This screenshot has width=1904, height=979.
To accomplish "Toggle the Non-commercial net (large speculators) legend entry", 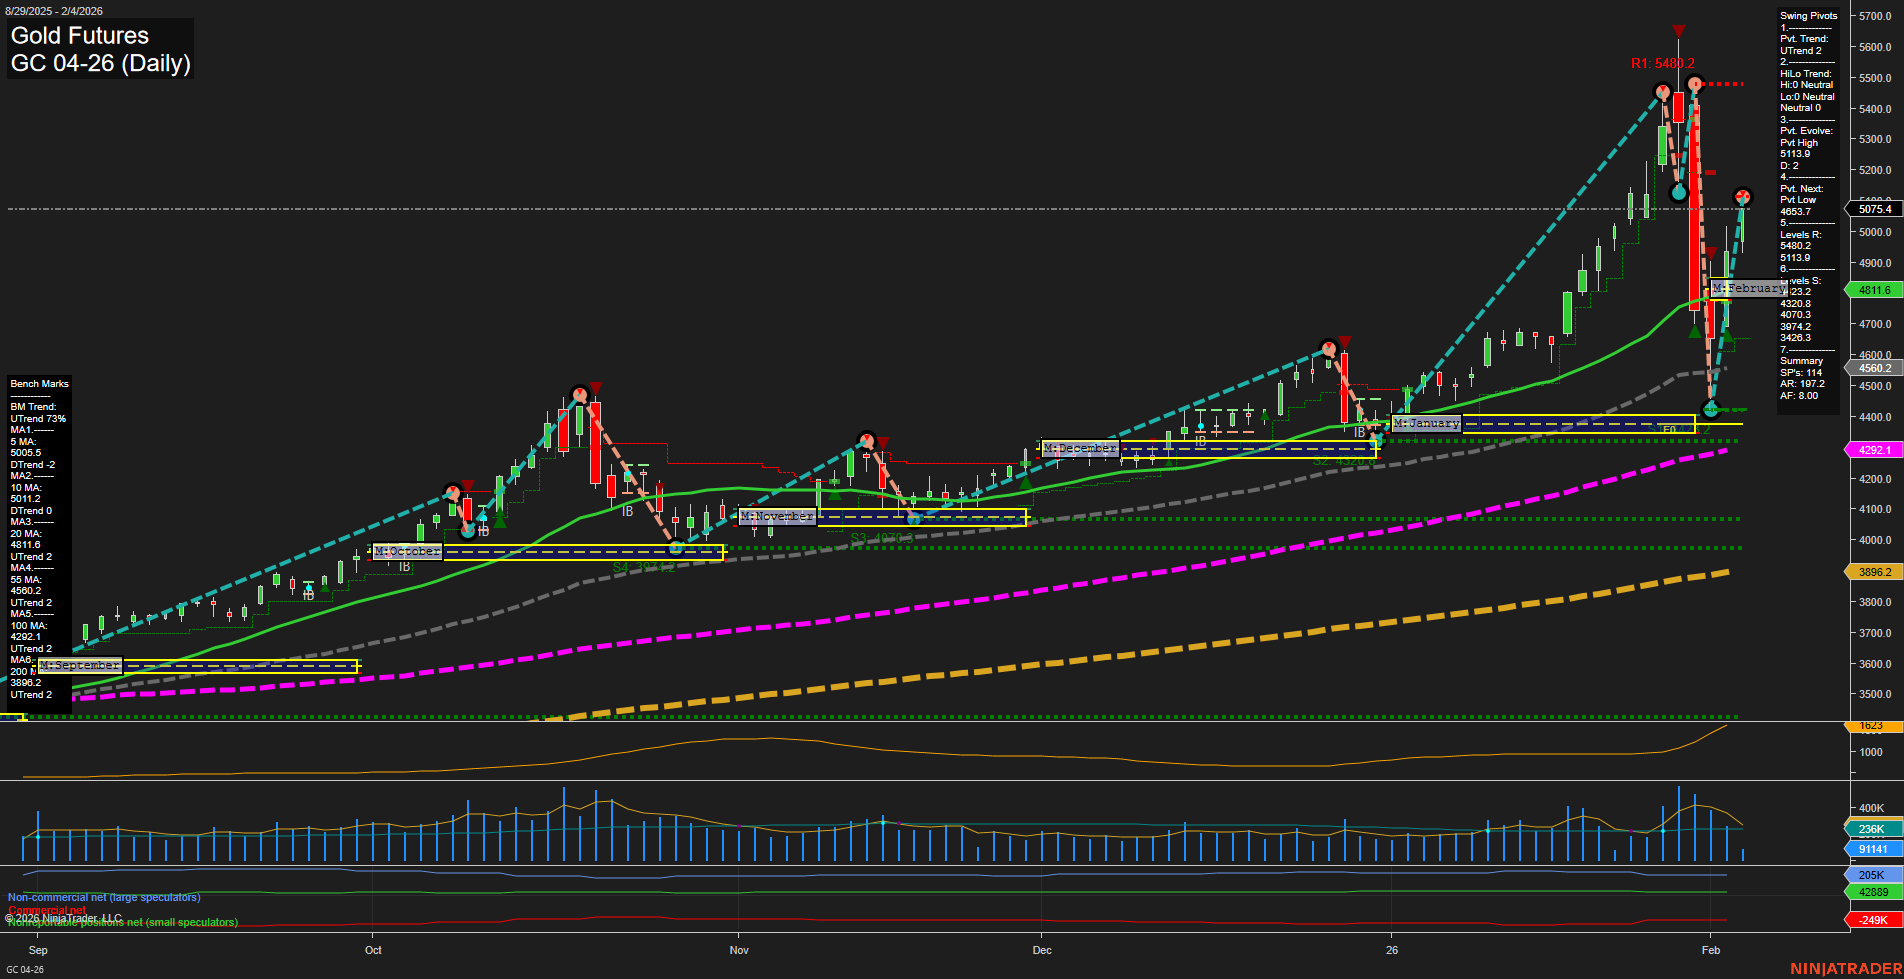I will pyautogui.click(x=103, y=897).
